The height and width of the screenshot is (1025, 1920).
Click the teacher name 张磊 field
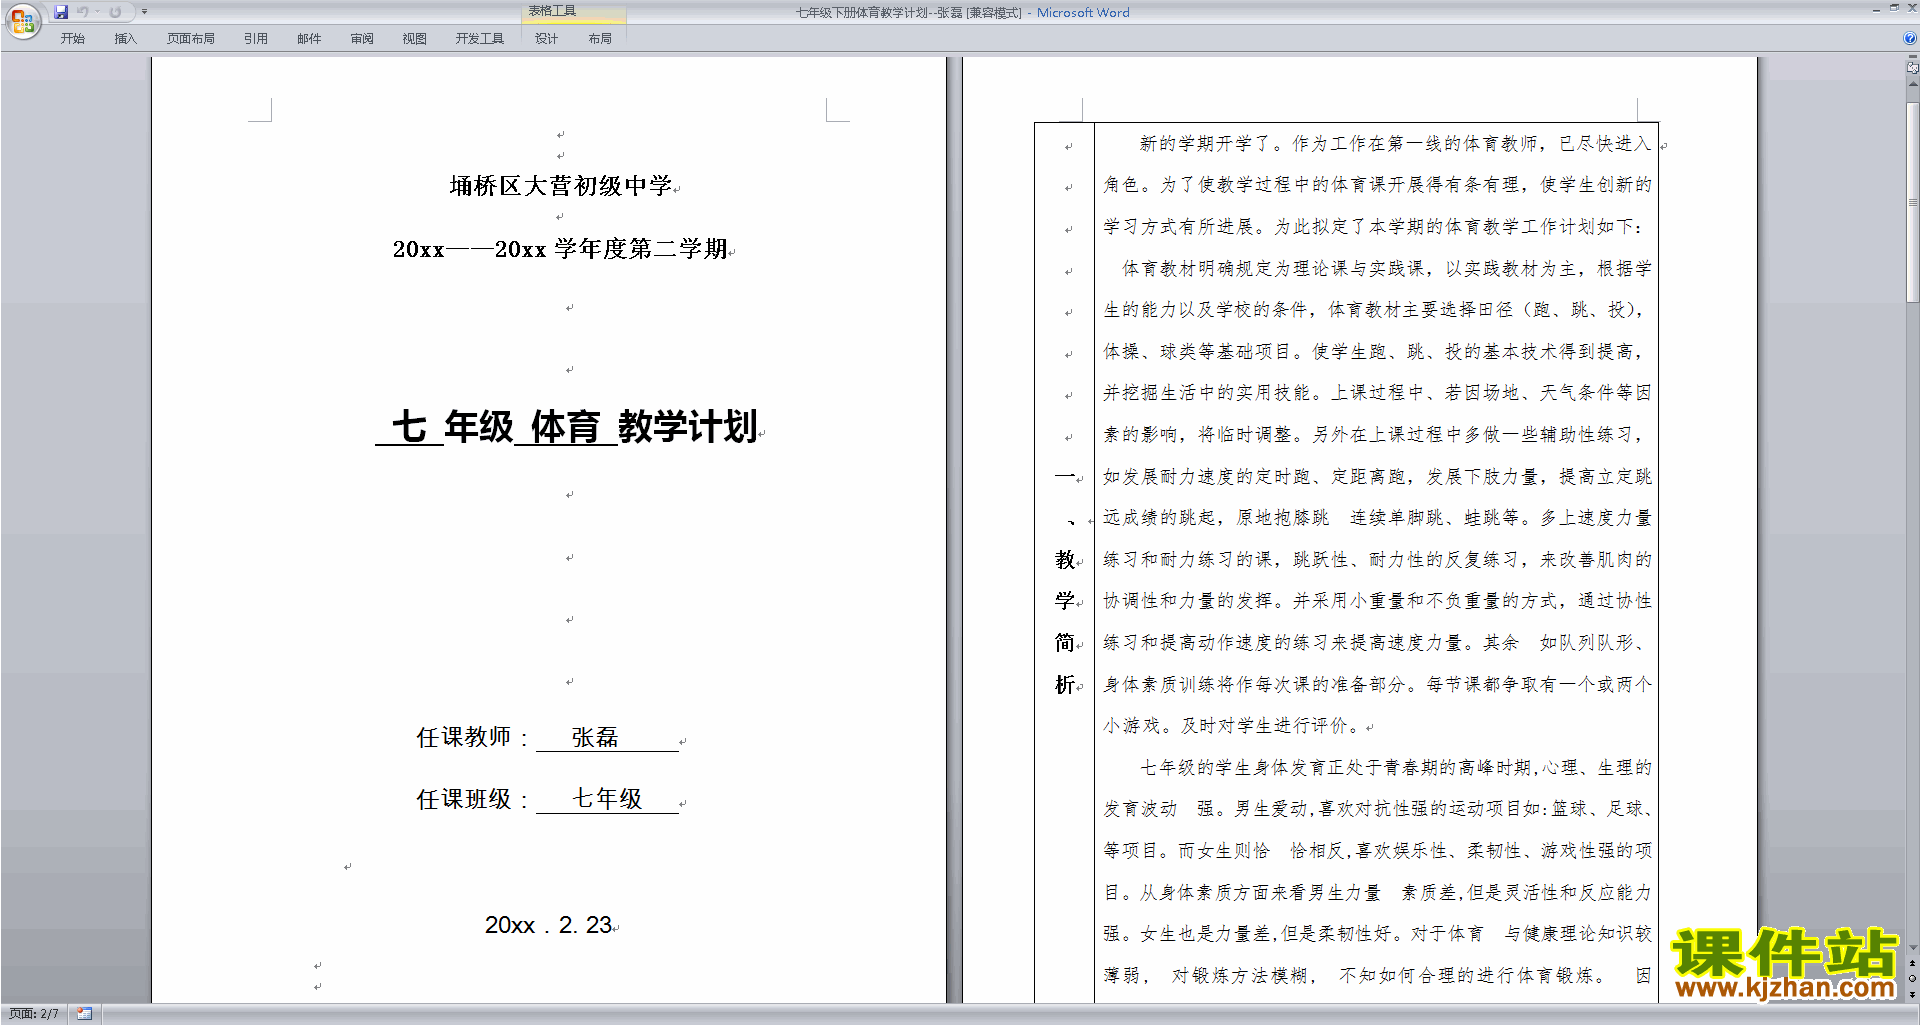(607, 738)
